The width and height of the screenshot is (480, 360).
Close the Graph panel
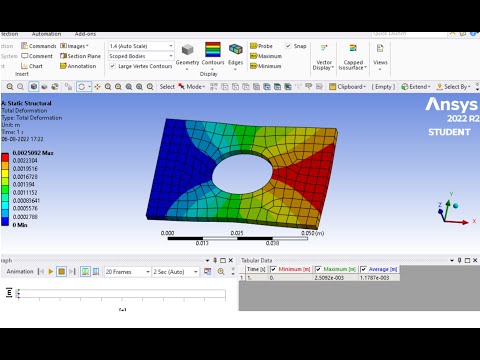(x=230, y=260)
